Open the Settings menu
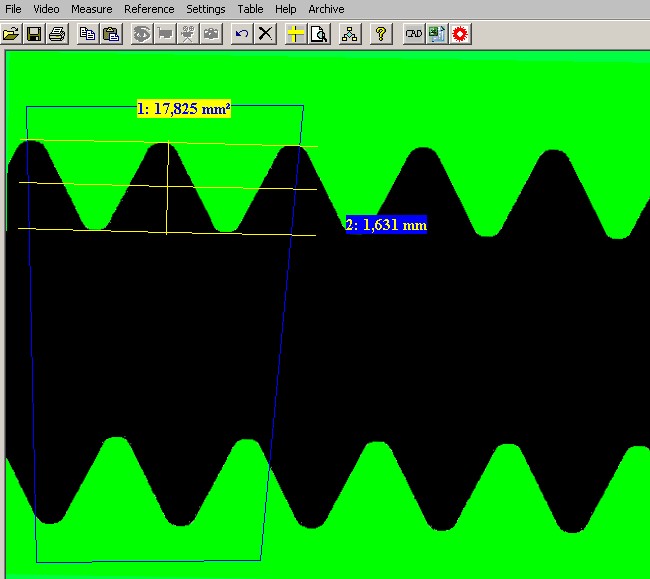 click(x=206, y=9)
